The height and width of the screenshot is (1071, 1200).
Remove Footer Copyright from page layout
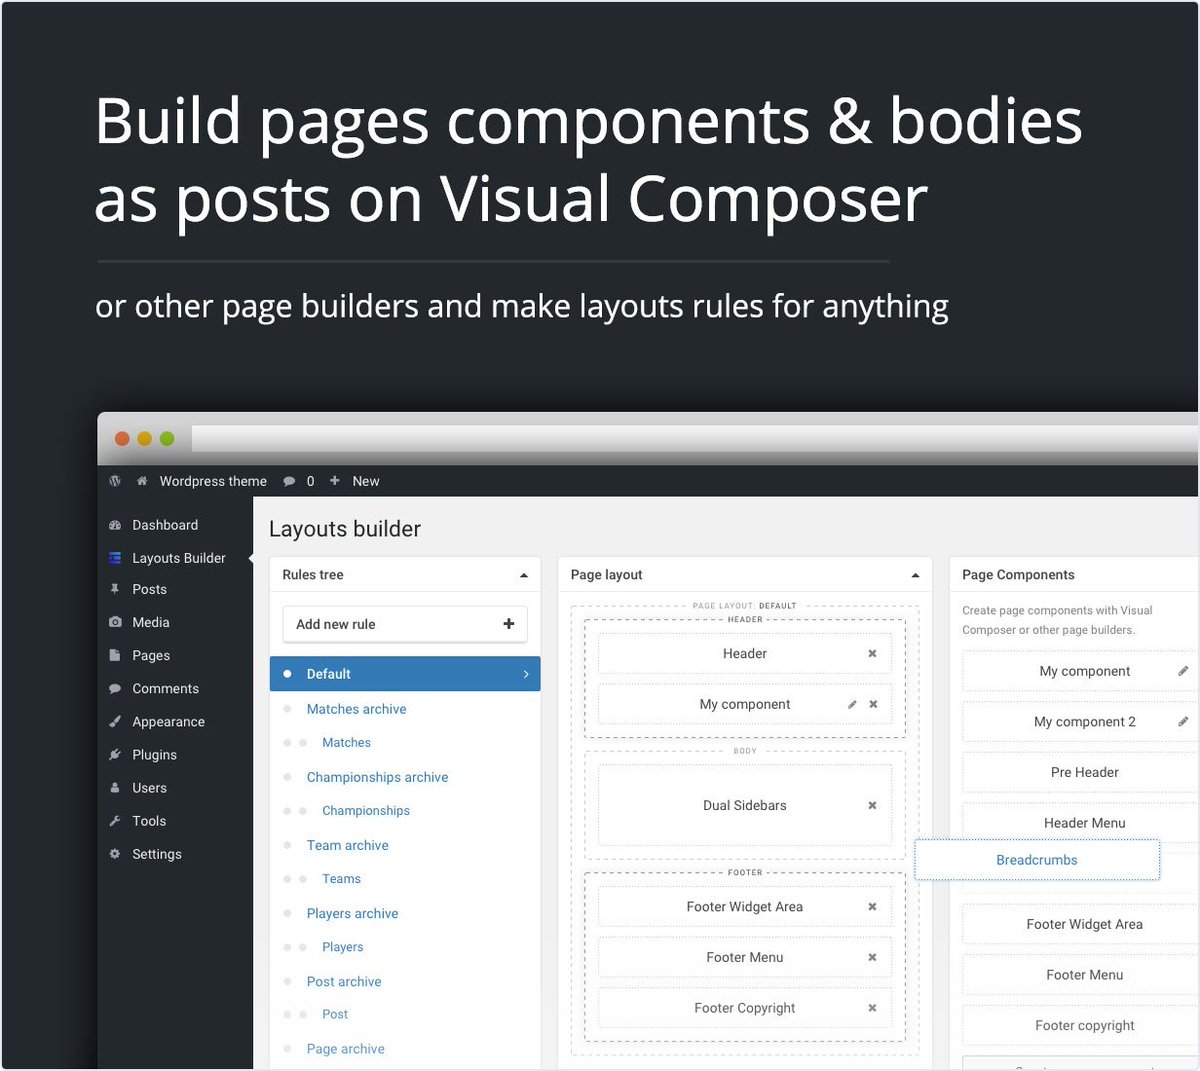tap(872, 1009)
